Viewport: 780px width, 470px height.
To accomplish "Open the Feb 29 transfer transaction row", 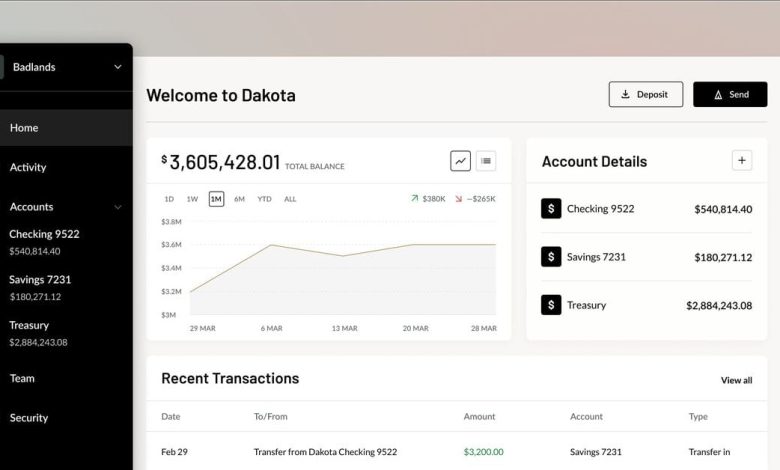I will click(x=325, y=452).
